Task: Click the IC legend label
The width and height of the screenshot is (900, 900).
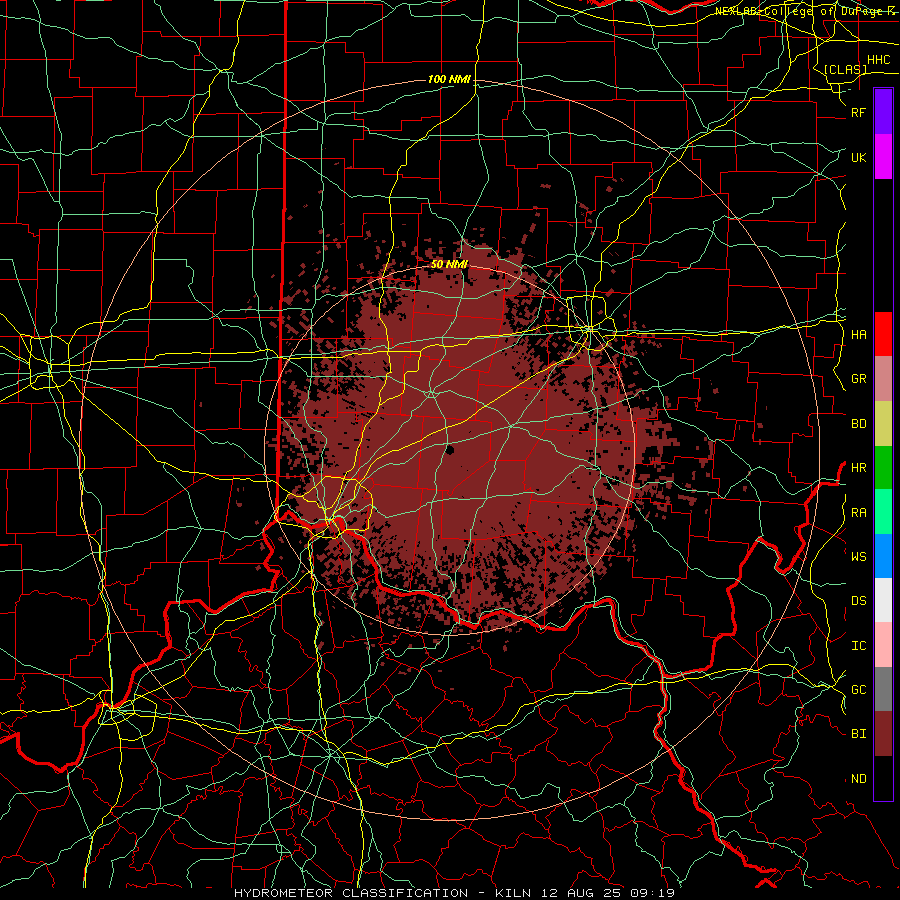Action: 858,646
